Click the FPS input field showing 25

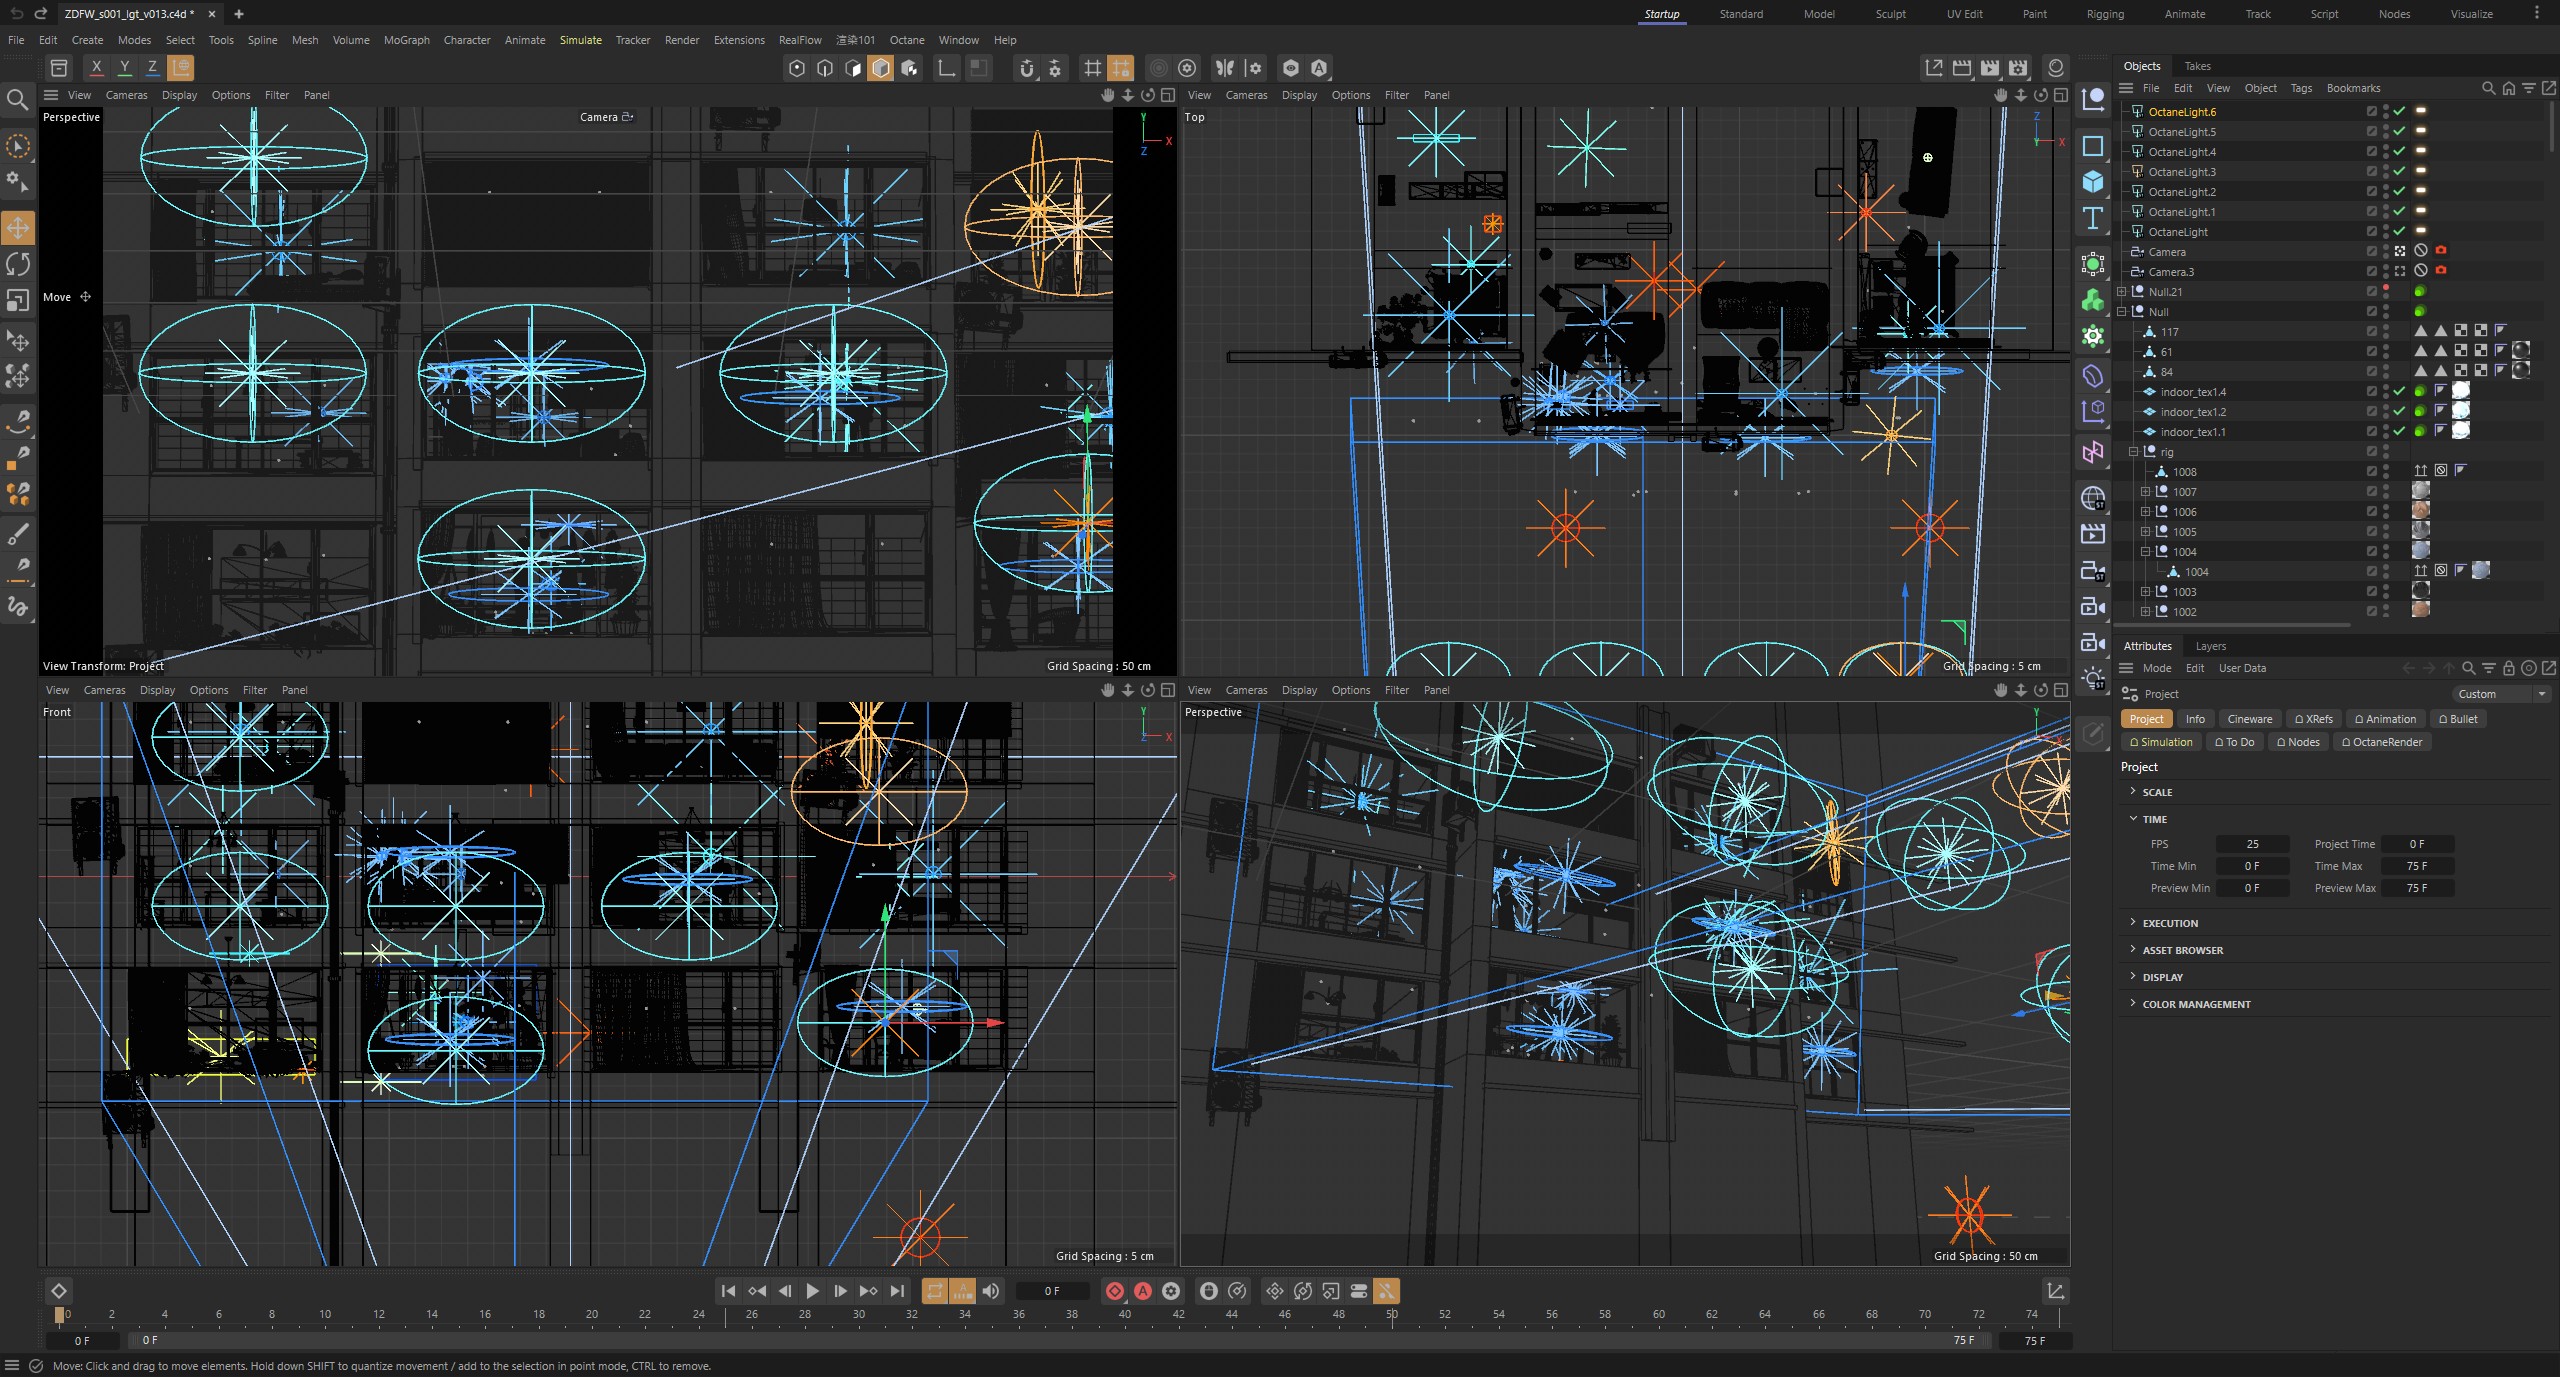(x=2252, y=844)
